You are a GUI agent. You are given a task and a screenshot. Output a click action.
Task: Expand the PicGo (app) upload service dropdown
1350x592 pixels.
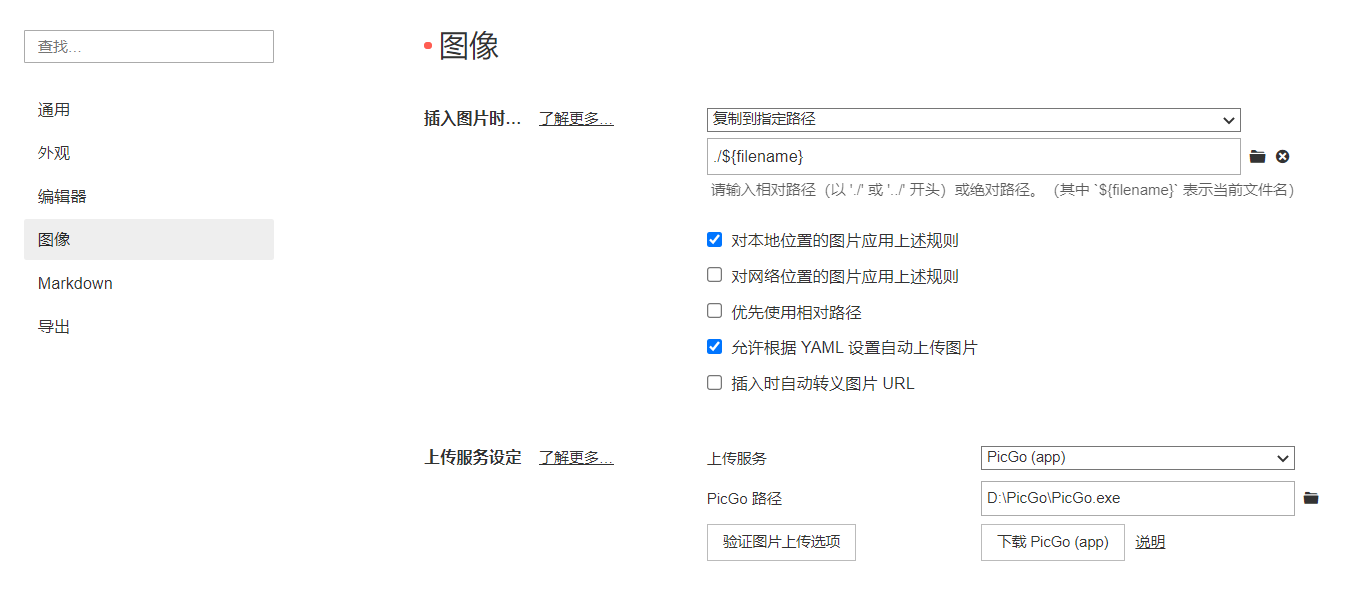point(1137,458)
